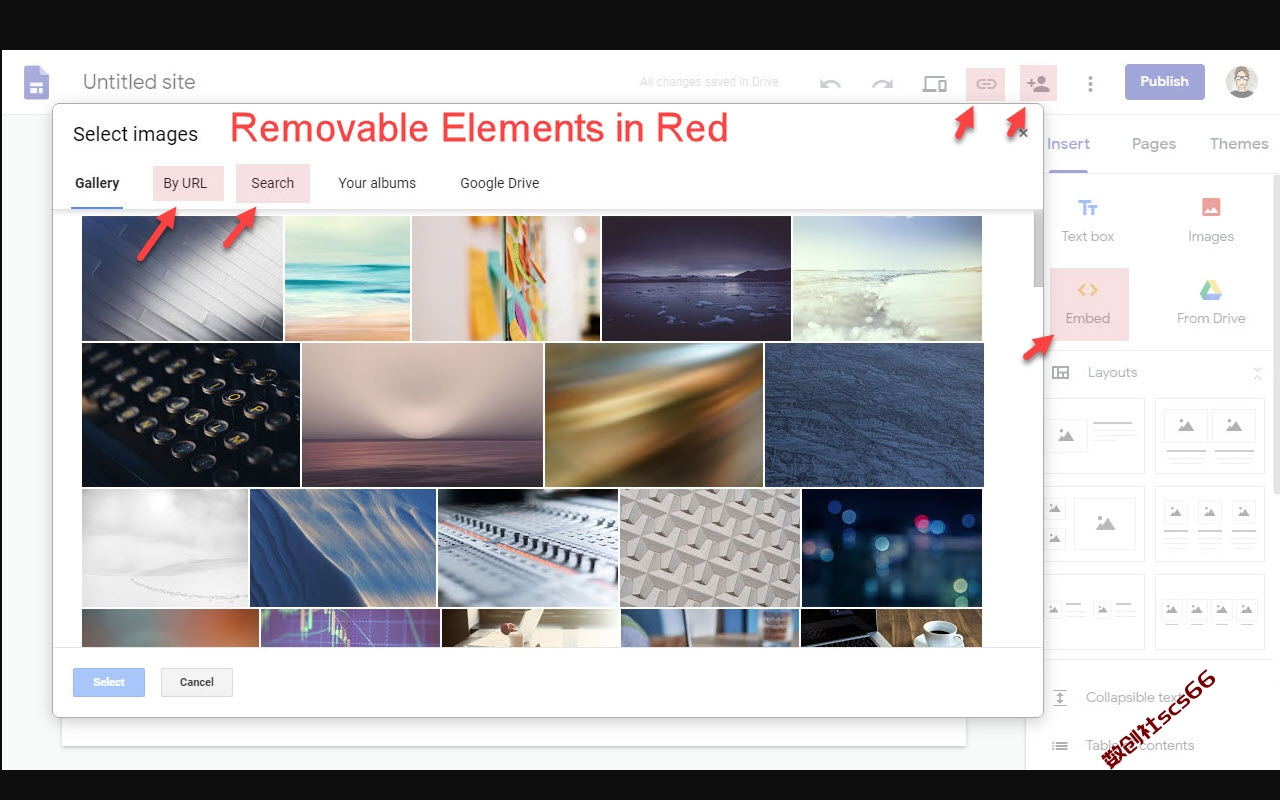The image size is (1280, 800).
Task: Click the gallery scrollbar
Action: point(1039,250)
